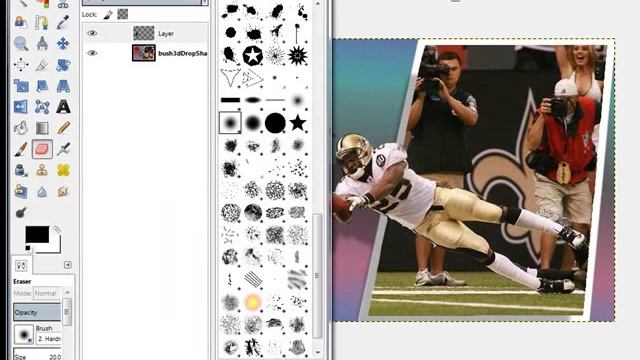Select the Perspective Clone tool
The height and width of the screenshot is (360, 640).
21,191
